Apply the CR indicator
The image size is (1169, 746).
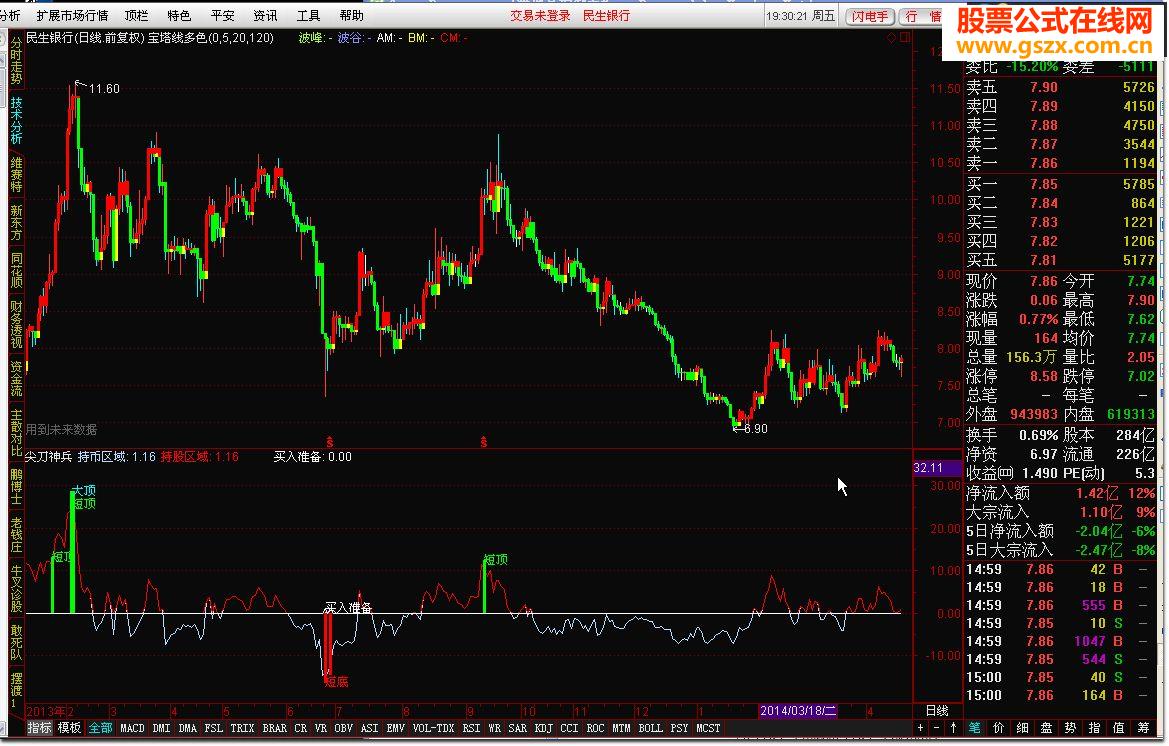click(300, 727)
